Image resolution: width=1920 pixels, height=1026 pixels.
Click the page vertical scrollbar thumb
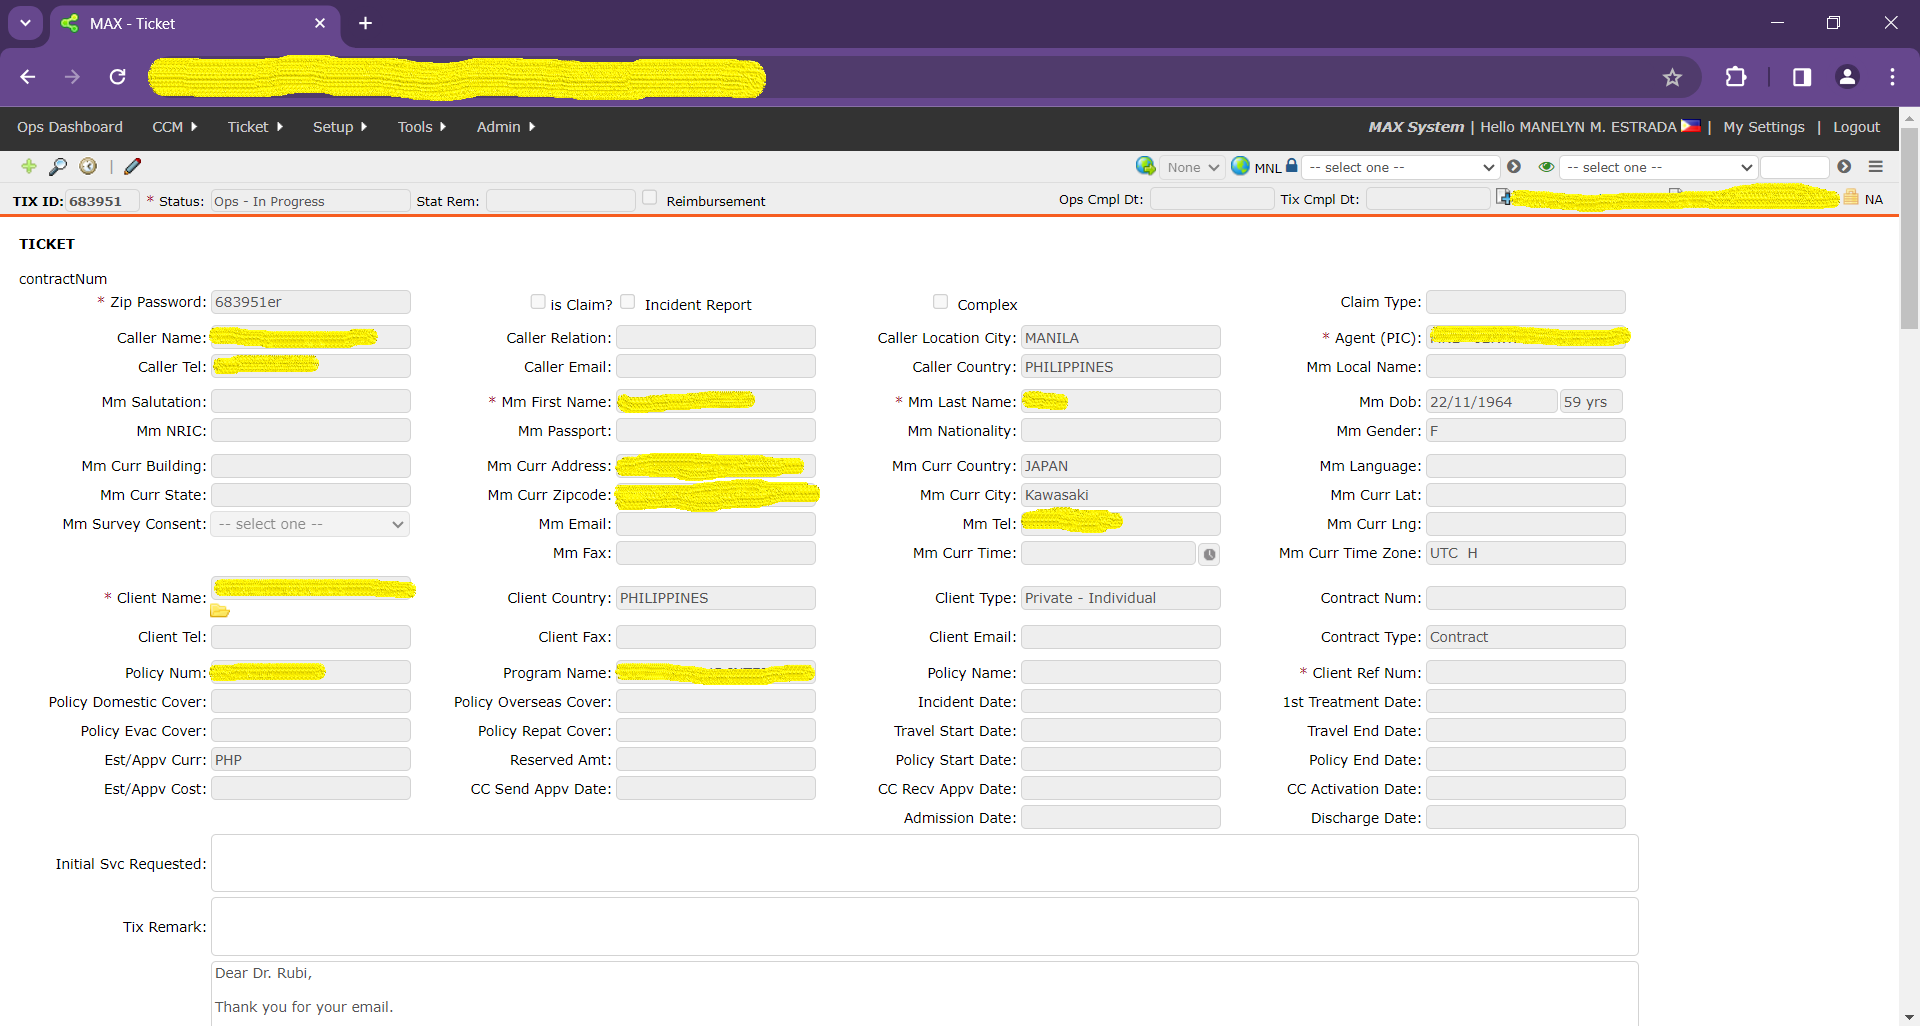pos(1909,228)
